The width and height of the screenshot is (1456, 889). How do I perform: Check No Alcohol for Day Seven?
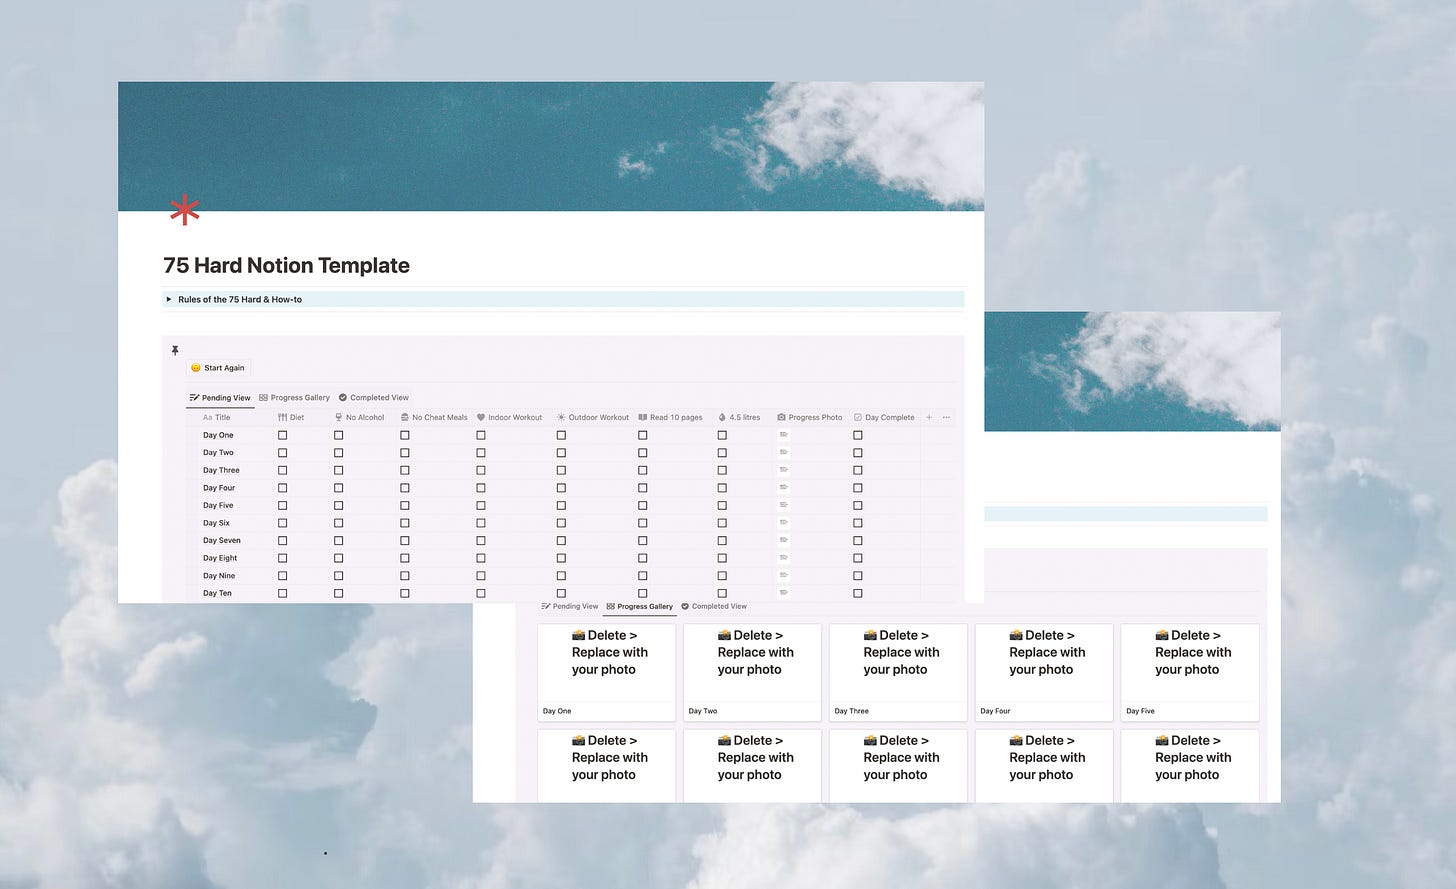point(339,540)
